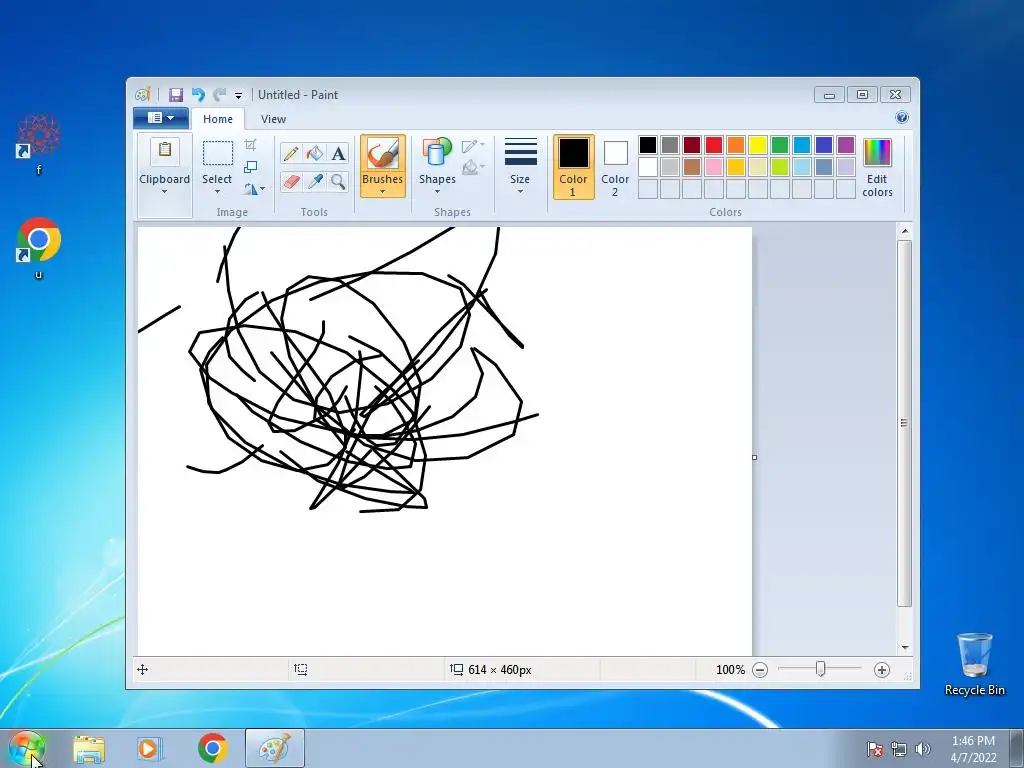
Task: Open the Recycle Bin desktop icon
Action: (974, 664)
